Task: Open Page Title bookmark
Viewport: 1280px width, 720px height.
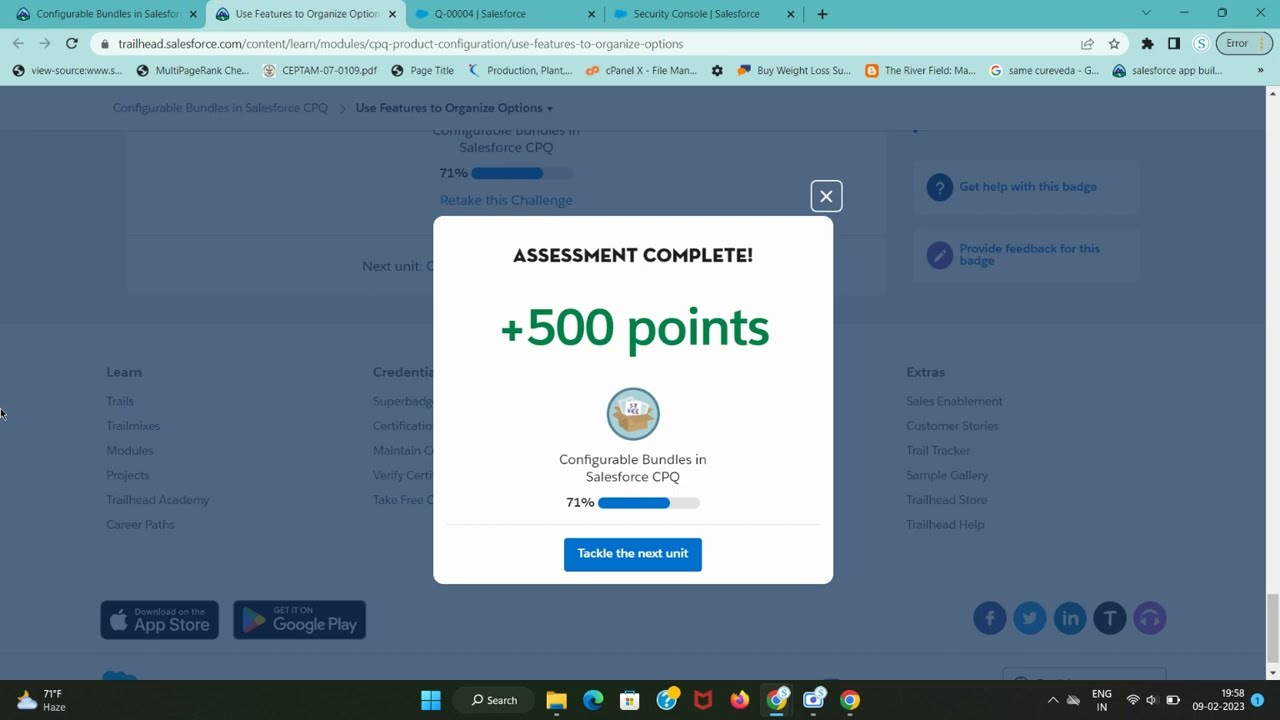Action: pyautogui.click(x=422, y=71)
